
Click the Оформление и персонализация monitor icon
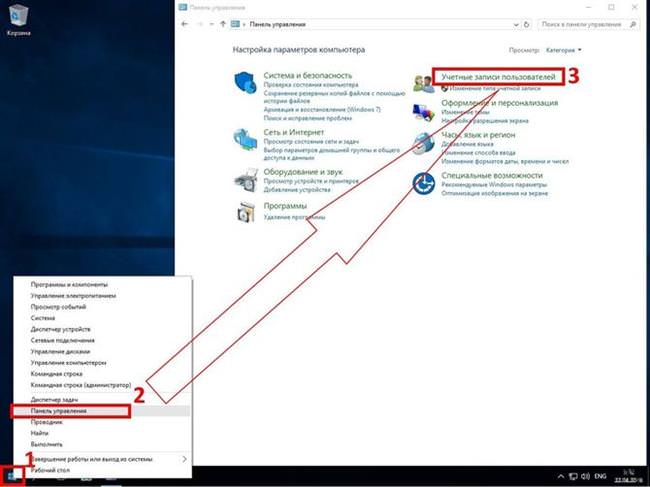pos(423,112)
